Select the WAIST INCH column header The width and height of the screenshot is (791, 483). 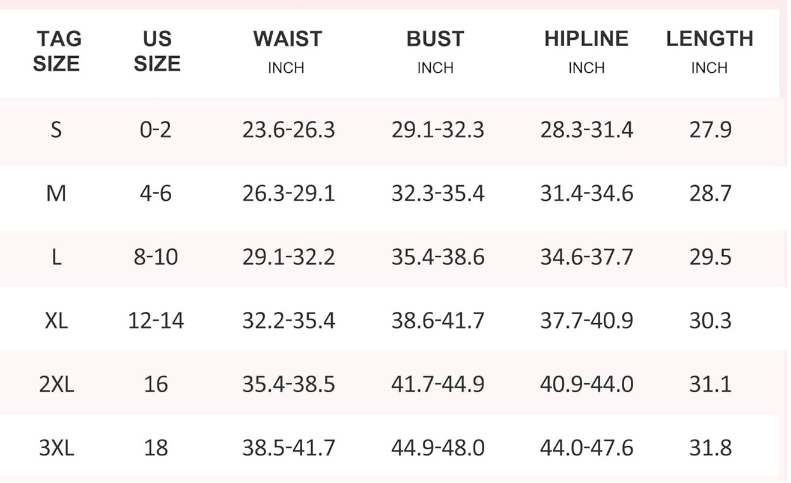tap(287, 52)
